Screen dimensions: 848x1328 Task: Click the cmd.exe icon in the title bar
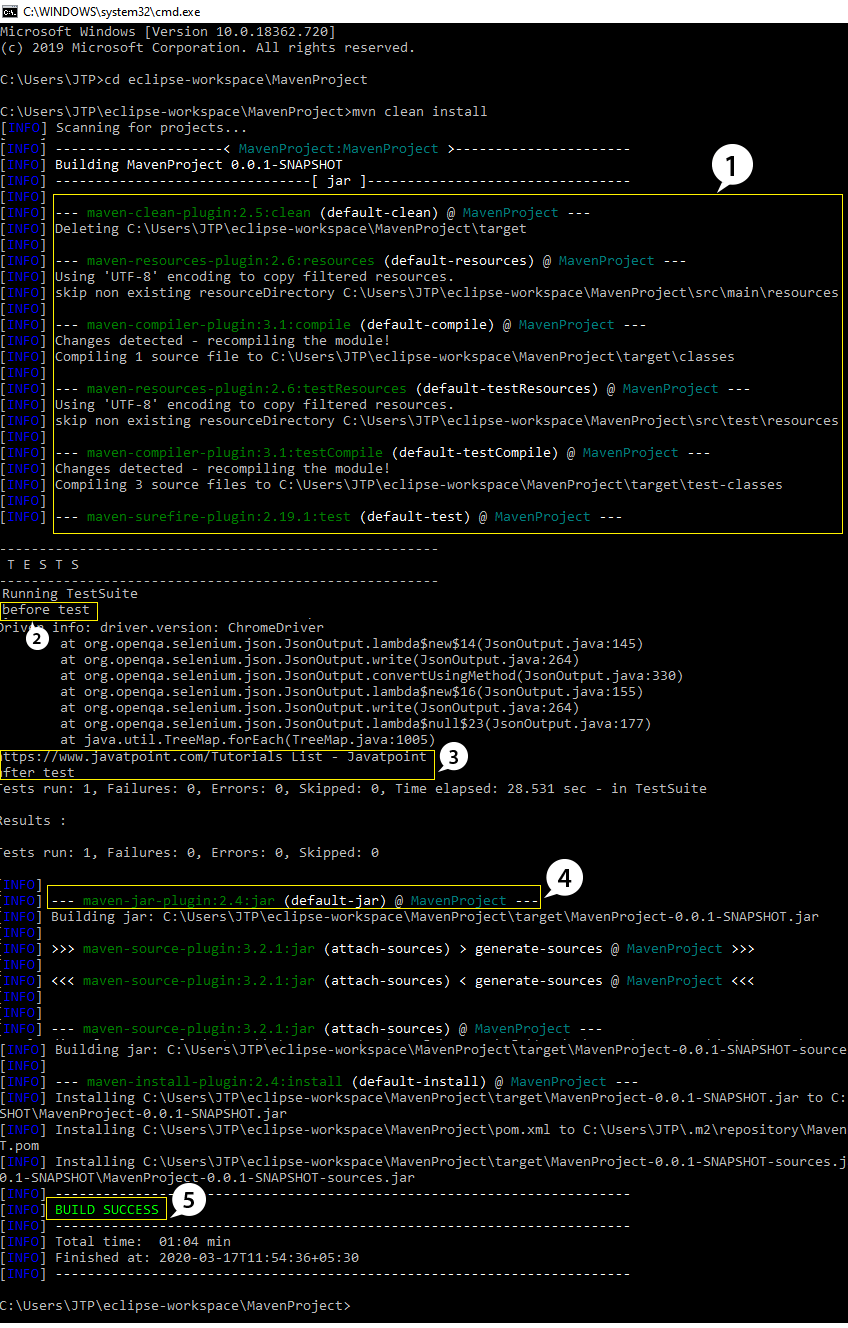pos(10,11)
